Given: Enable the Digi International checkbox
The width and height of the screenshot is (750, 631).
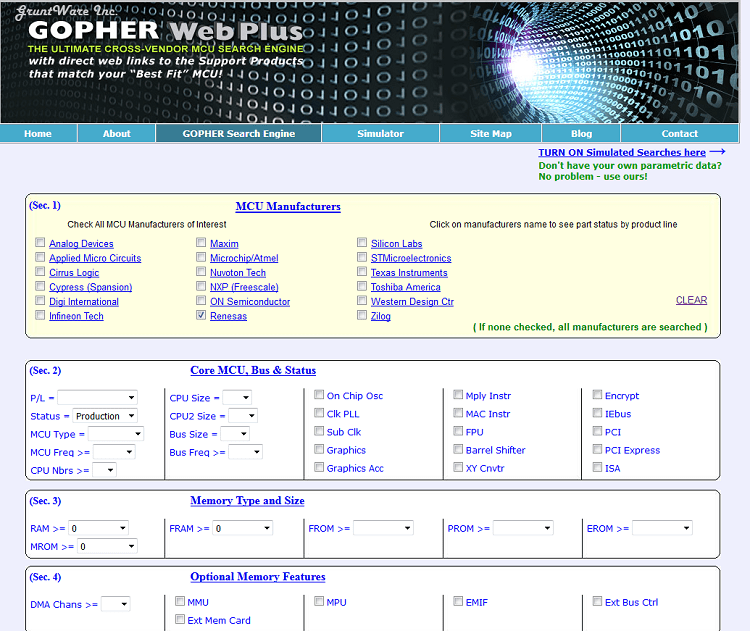Looking at the screenshot, I should (40, 300).
